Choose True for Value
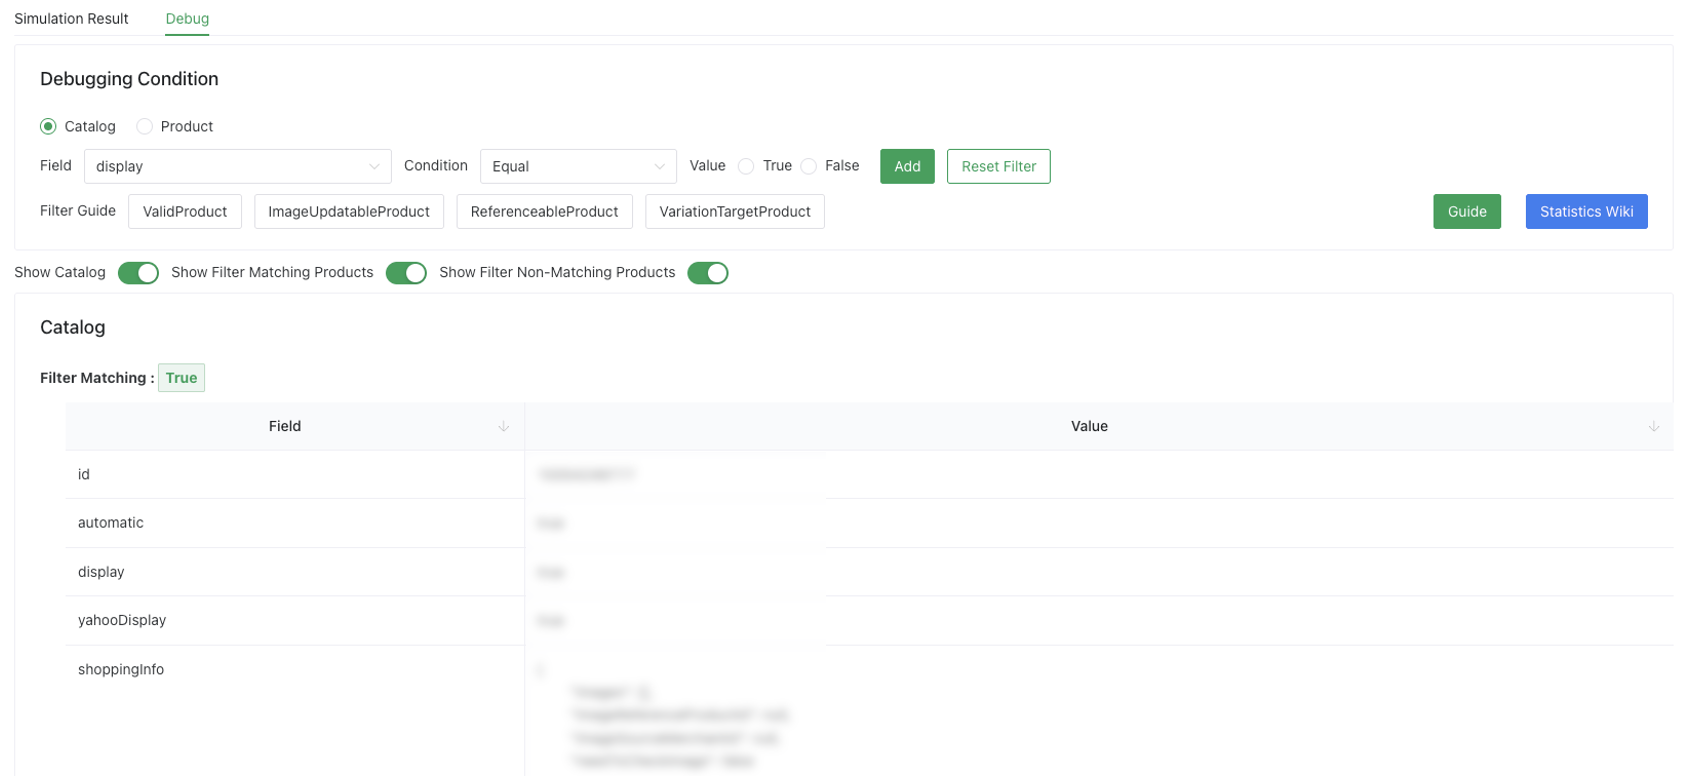The height and width of the screenshot is (778, 1684). pos(746,167)
